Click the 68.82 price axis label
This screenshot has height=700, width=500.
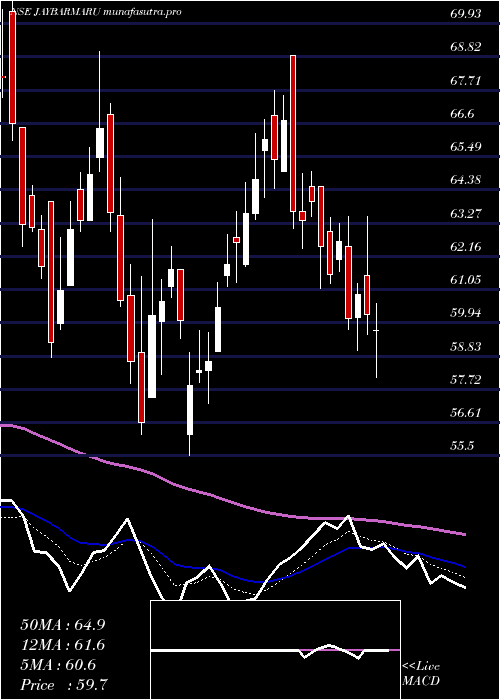(x=466, y=47)
